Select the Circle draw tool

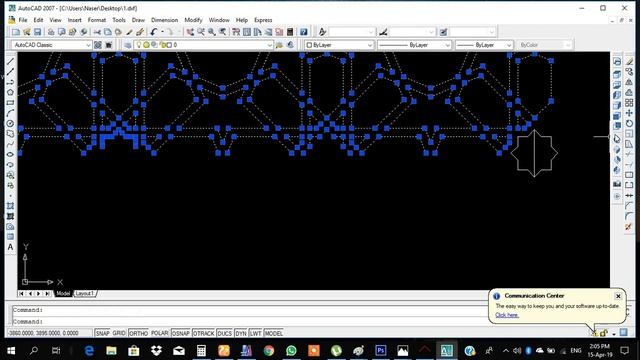pyautogui.click(x=11, y=123)
